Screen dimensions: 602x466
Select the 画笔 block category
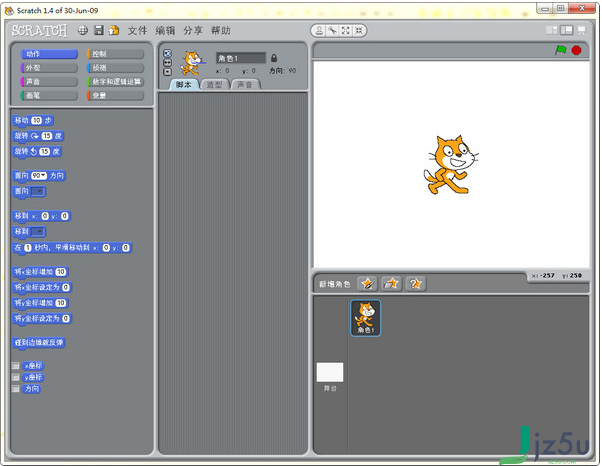[49, 95]
